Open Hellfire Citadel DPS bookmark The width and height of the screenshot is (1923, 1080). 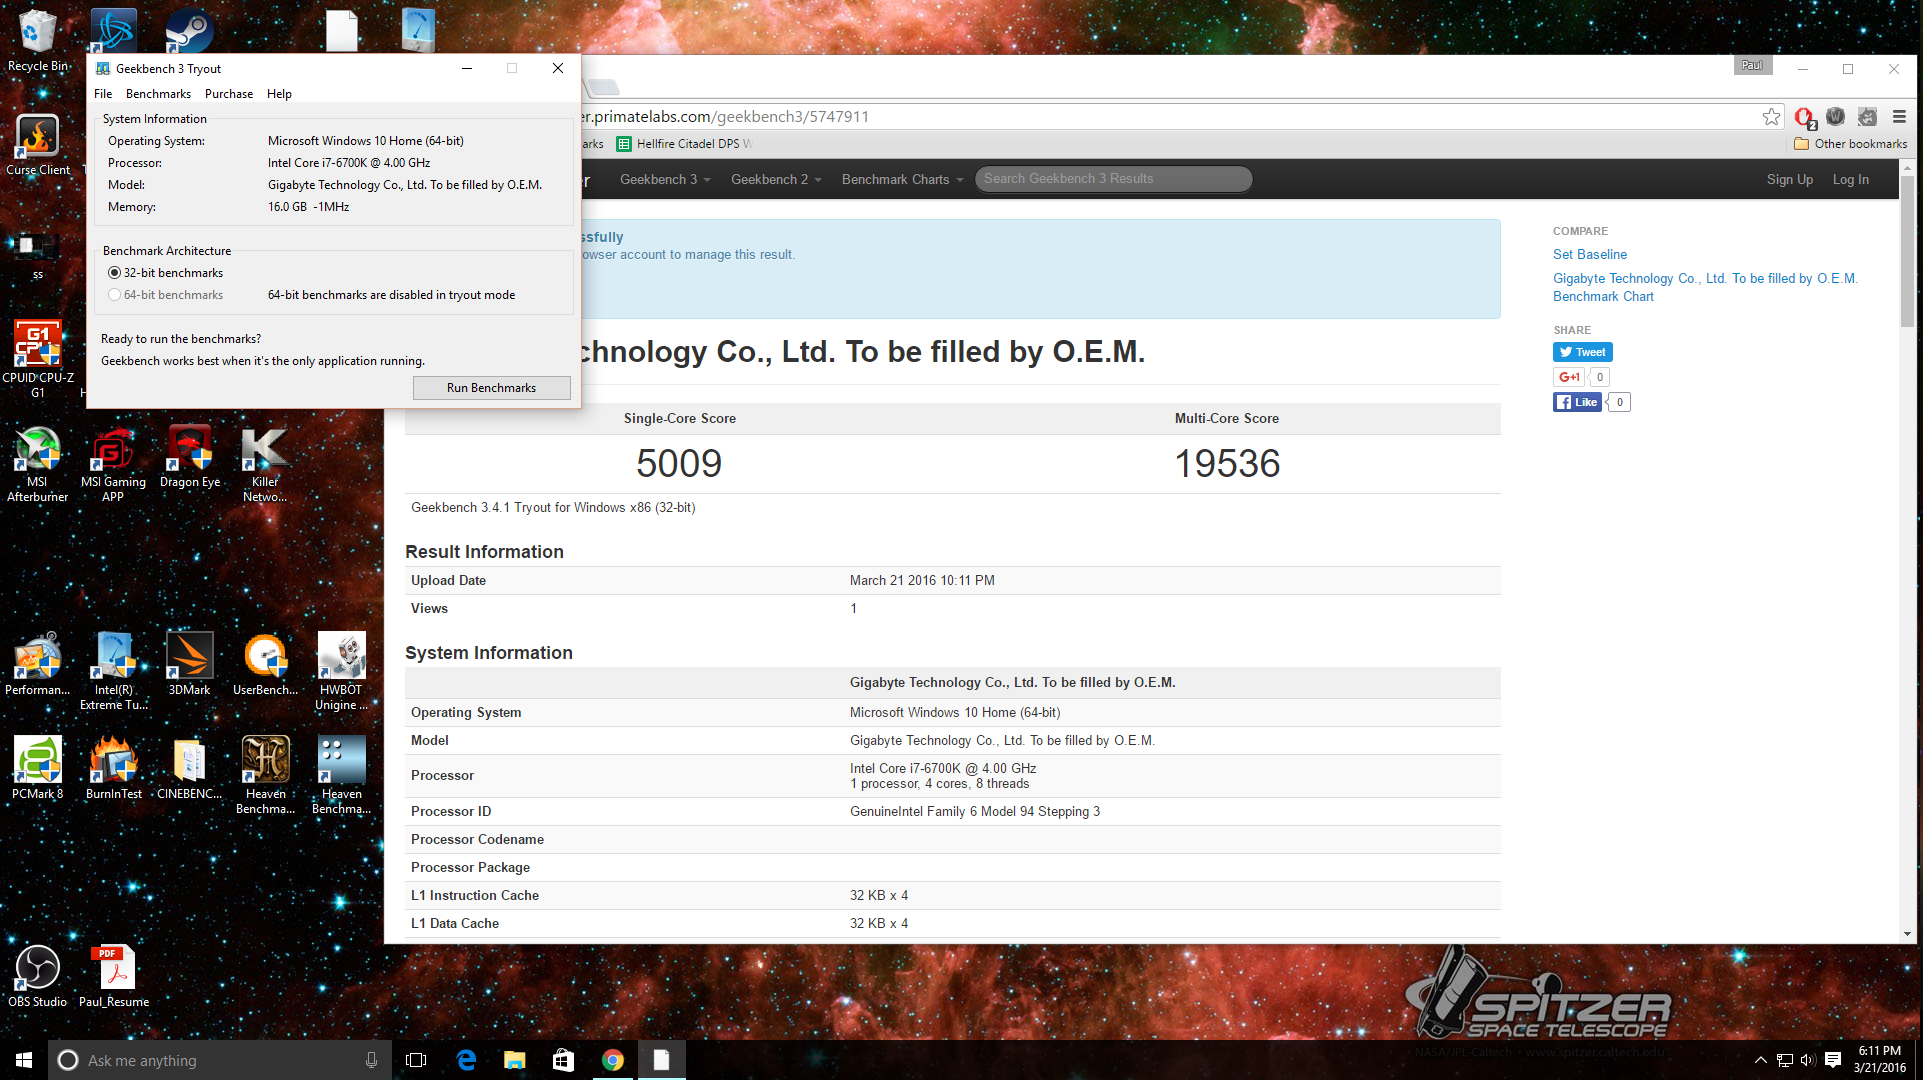[x=684, y=144]
